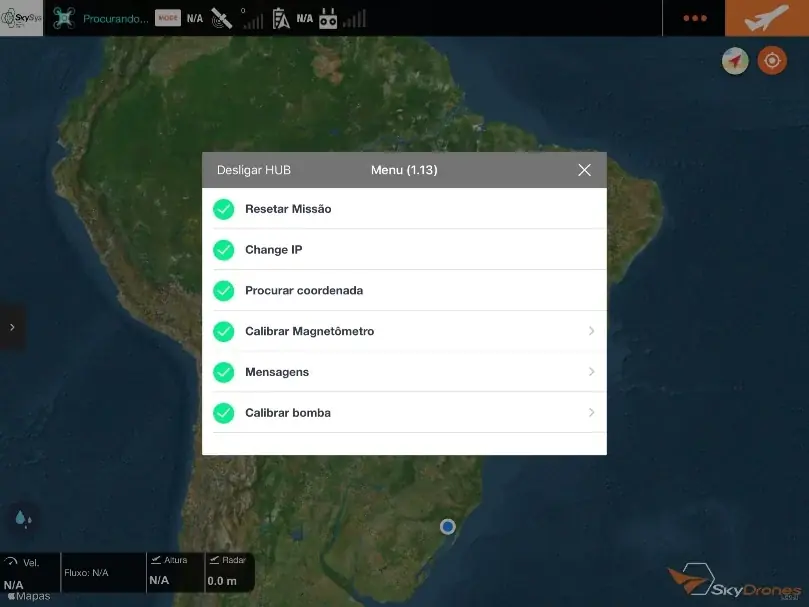
Task: Toggle green check beside Calibrar Magnetômetro
Action: [223, 331]
